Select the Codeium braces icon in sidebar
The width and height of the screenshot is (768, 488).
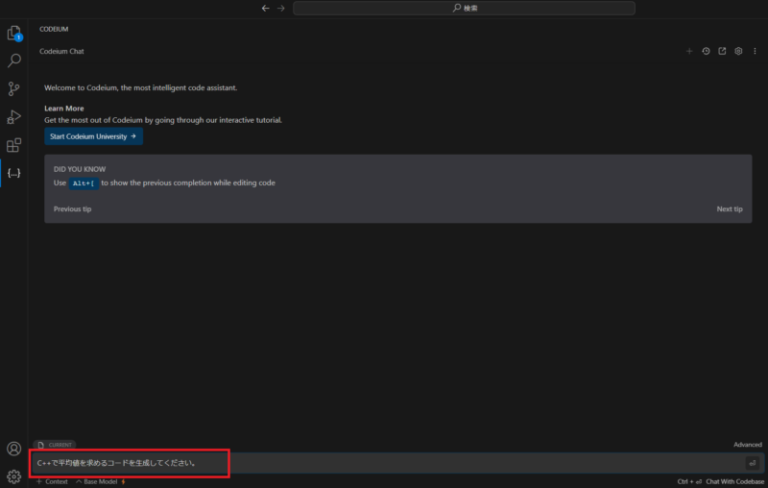pyautogui.click(x=14, y=173)
